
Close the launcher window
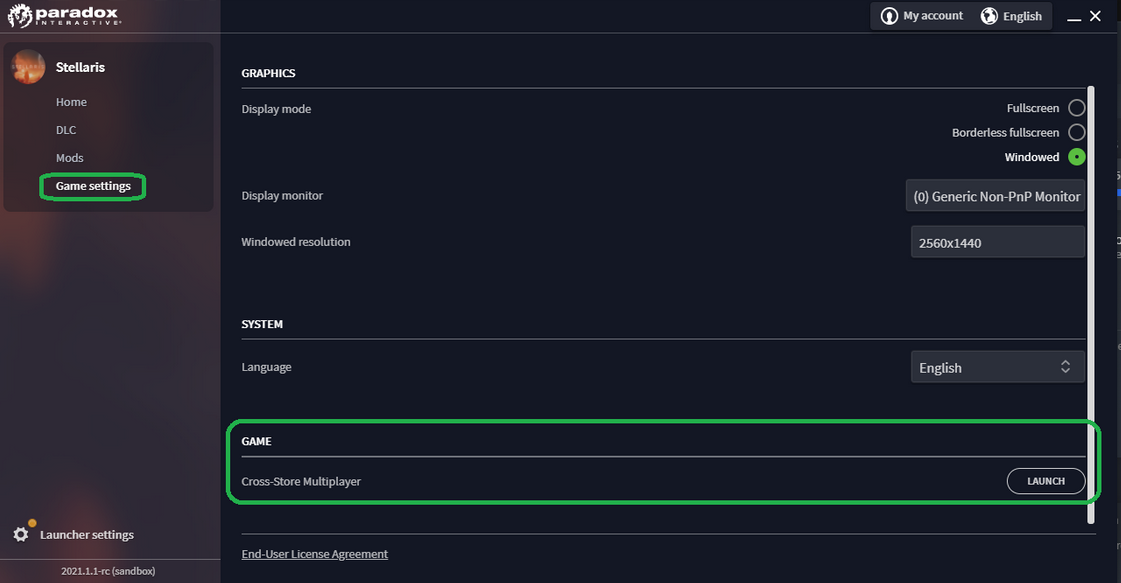pyautogui.click(x=1095, y=16)
